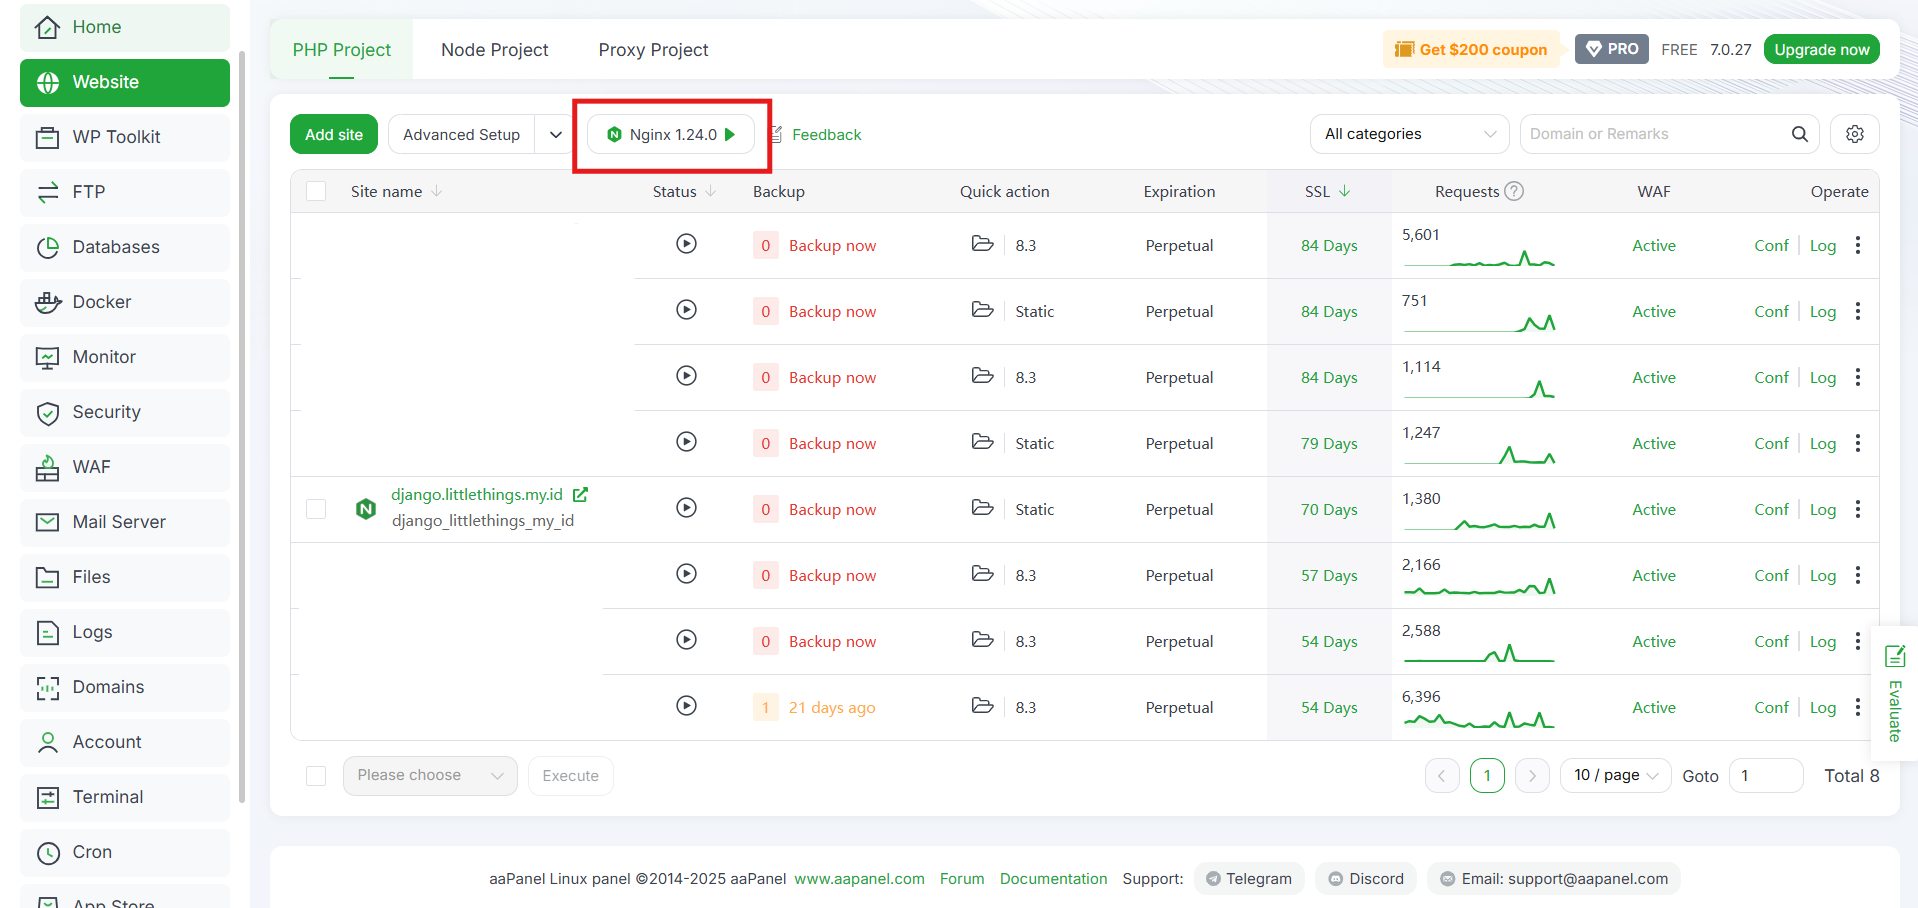Click the Upgrade now button
Image resolution: width=1918 pixels, height=908 pixels.
(x=1821, y=49)
